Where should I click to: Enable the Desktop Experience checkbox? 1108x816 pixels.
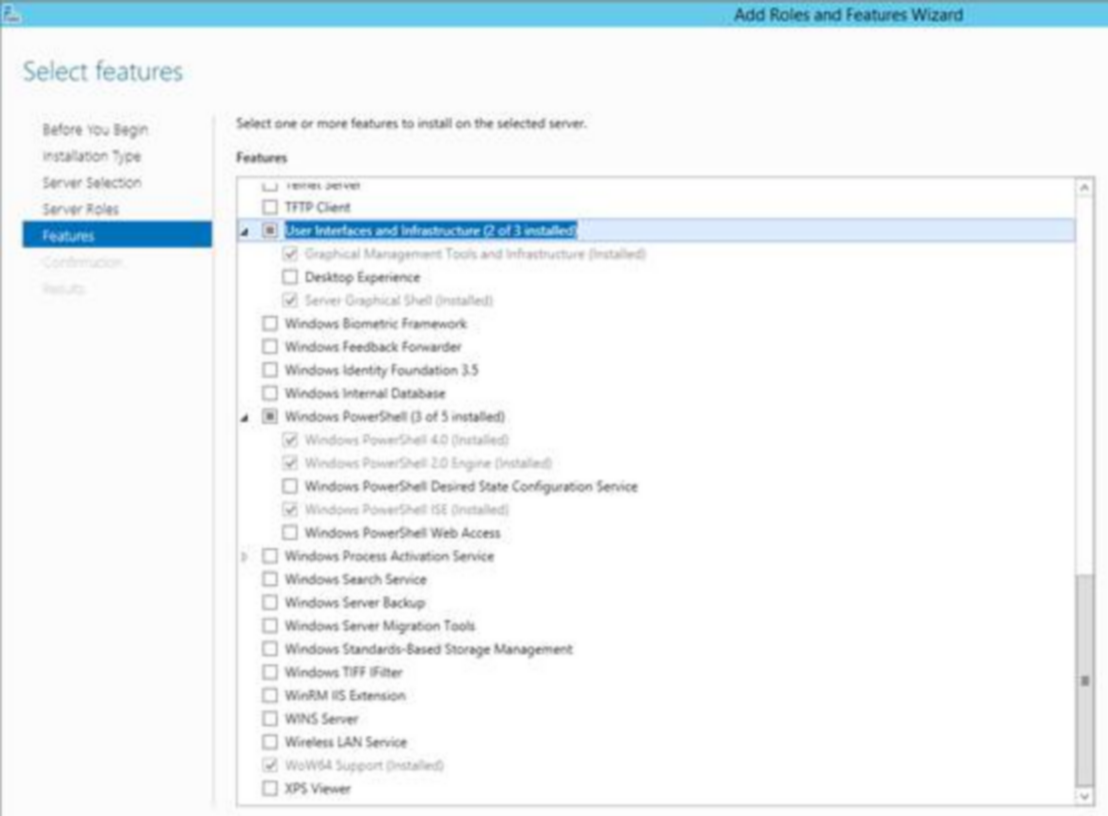(290, 277)
